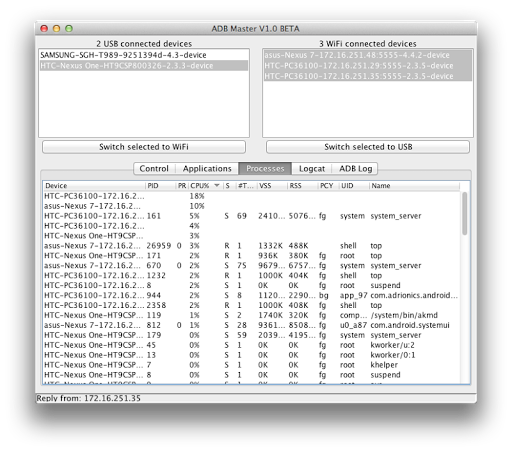Viewport: 512px width, 452px height.
Task: Open the Logcat tab
Action: [x=312, y=169]
